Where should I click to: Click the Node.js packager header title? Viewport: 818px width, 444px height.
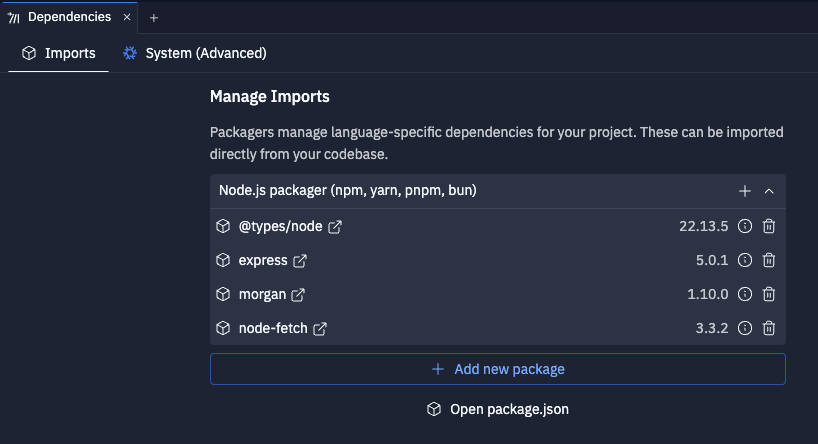coord(347,190)
